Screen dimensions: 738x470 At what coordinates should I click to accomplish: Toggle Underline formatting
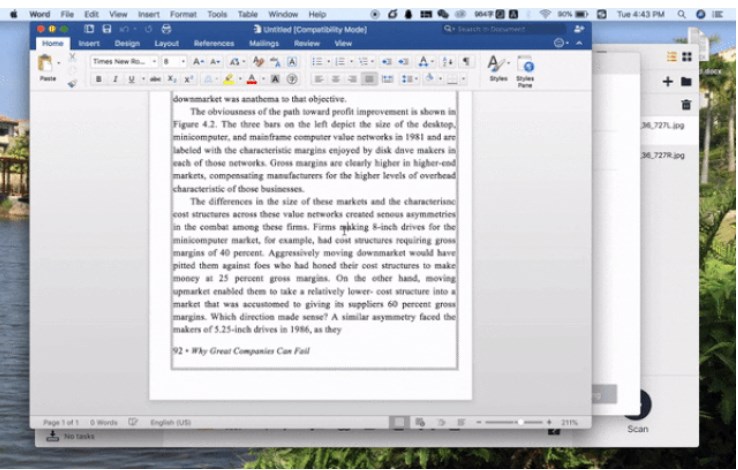pos(131,79)
